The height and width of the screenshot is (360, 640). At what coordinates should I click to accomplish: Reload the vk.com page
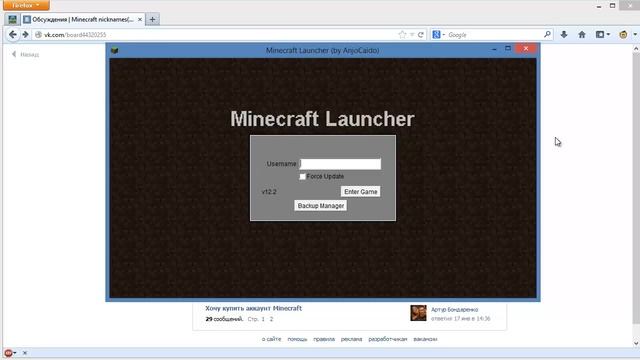[421, 35]
